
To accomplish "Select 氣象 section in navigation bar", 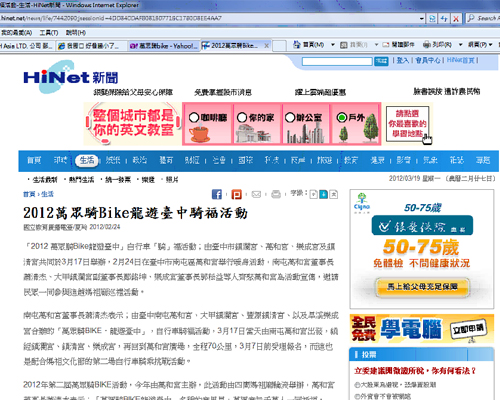I will tap(430, 160).
